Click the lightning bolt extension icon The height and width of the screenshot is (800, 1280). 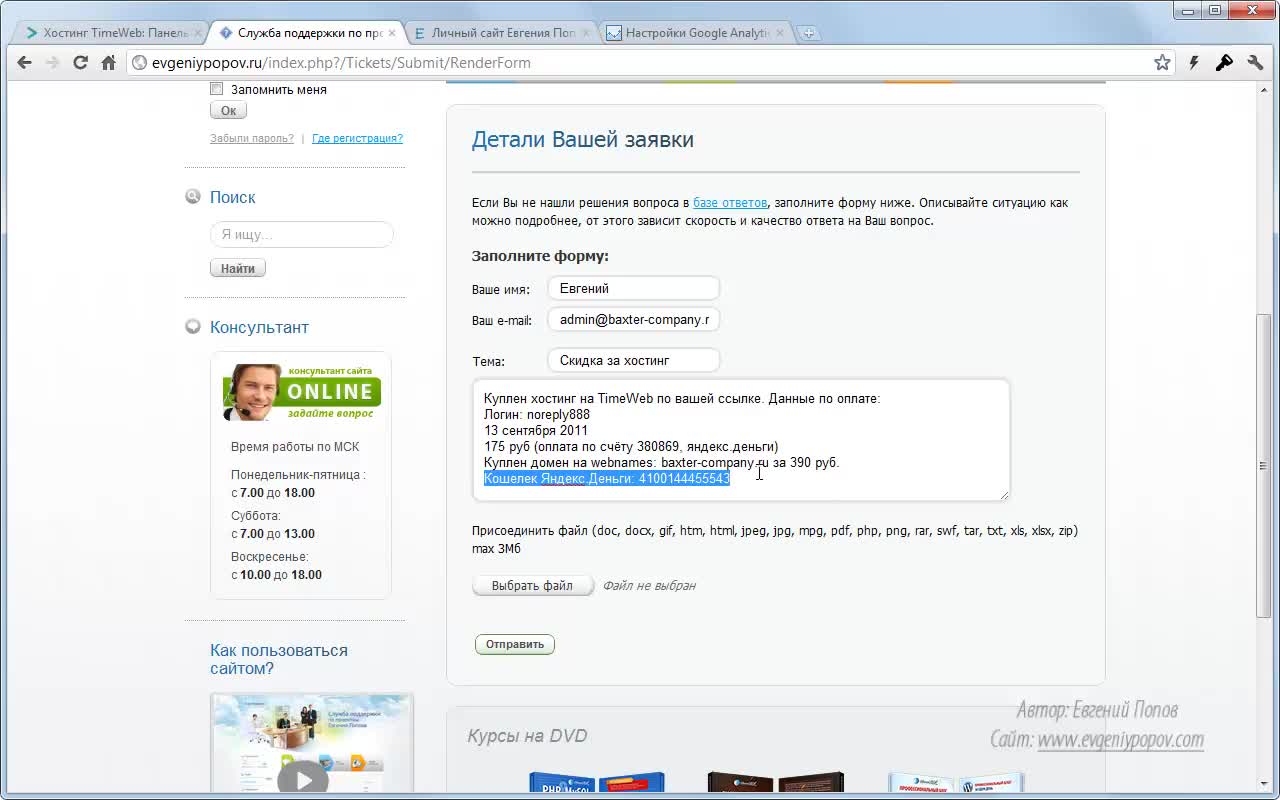tap(1194, 63)
